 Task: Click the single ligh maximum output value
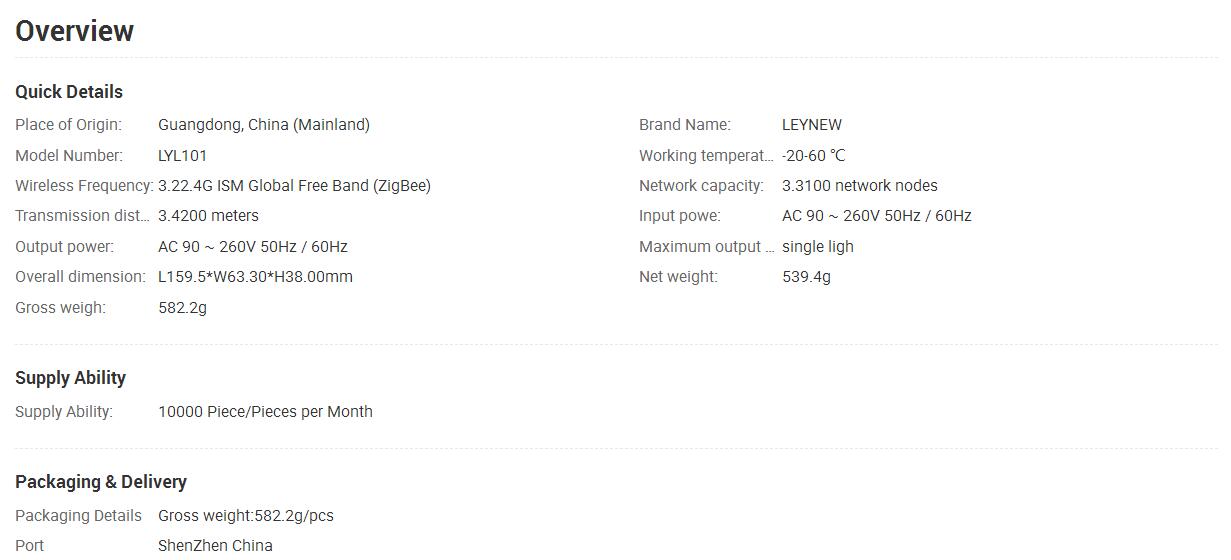(x=818, y=247)
